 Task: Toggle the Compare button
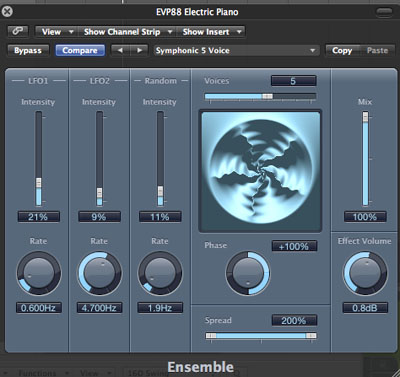point(80,51)
